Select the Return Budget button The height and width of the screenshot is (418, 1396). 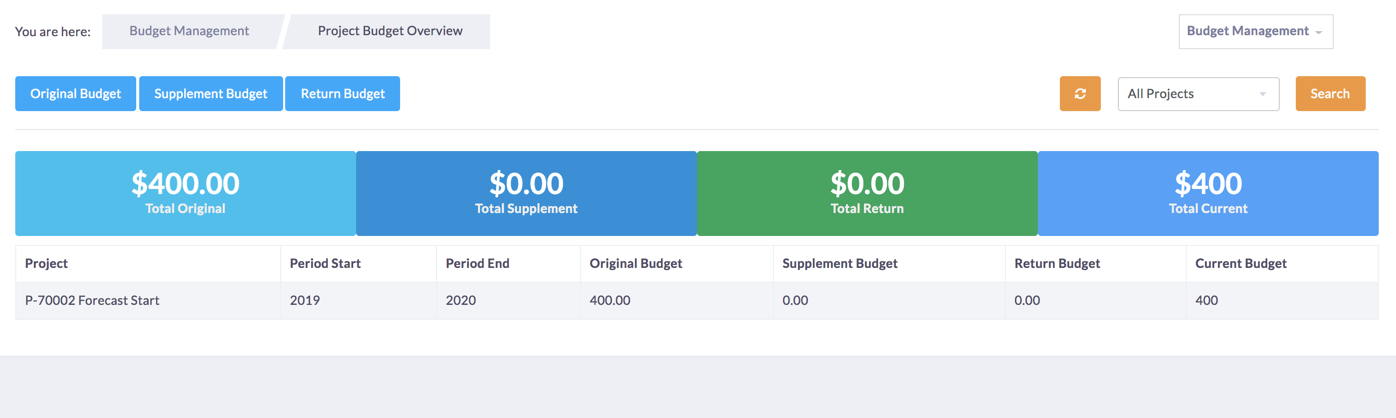[x=342, y=94]
